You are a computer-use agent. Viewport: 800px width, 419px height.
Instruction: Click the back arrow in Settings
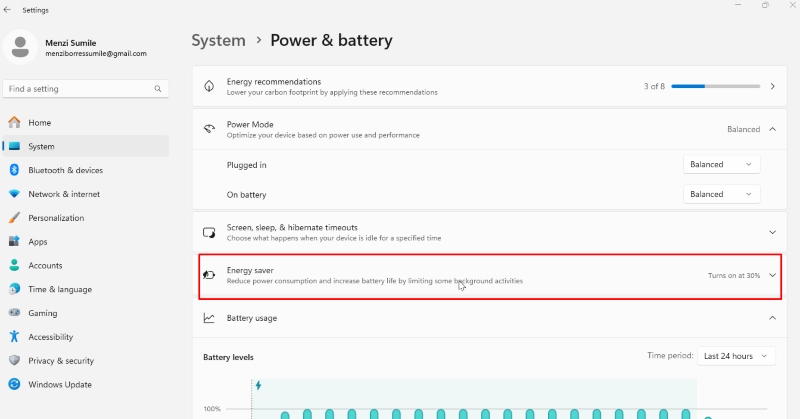point(7,10)
